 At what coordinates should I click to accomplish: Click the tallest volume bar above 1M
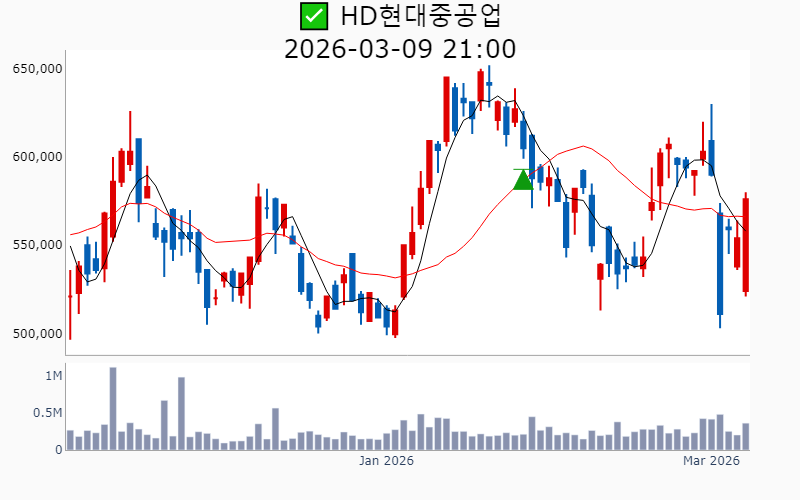tap(113, 409)
